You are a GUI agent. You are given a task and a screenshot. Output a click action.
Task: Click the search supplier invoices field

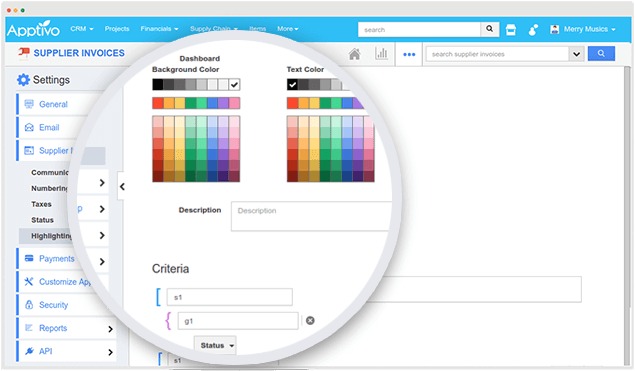pyautogui.click(x=498, y=54)
